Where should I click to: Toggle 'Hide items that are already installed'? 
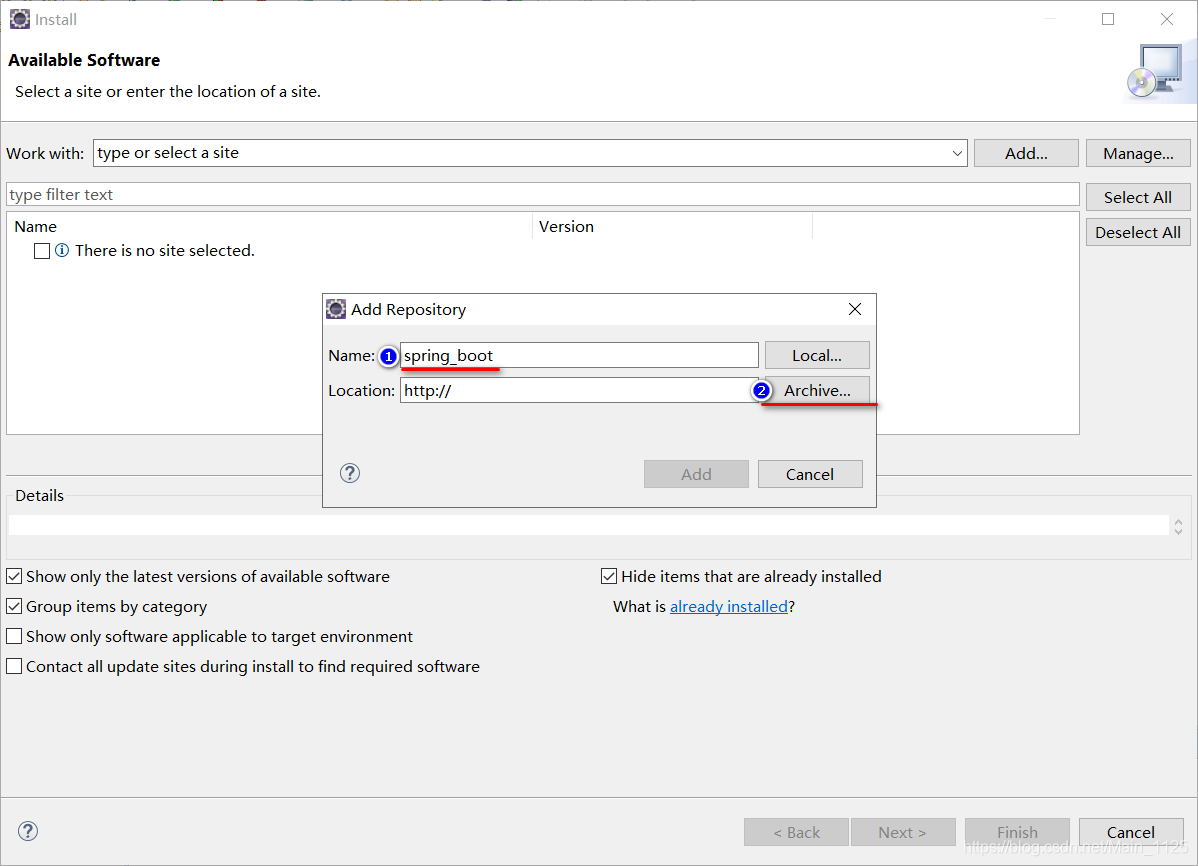(609, 576)
